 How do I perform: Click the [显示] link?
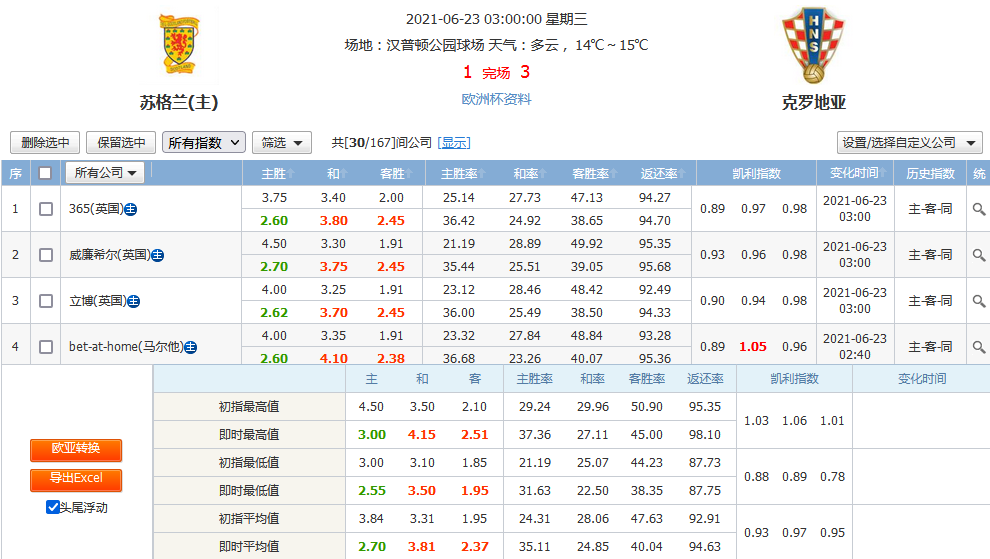[454, 143]
